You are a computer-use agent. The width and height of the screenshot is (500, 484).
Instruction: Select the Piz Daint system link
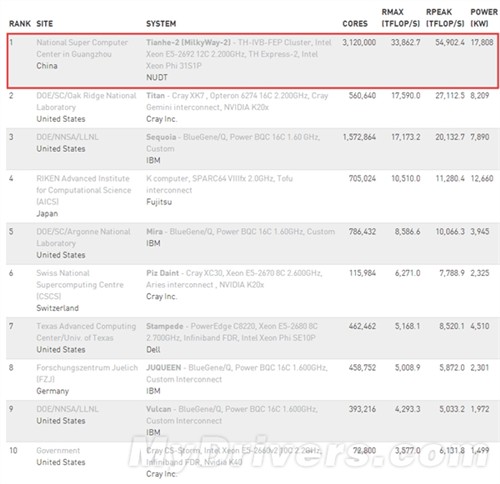[x=234, y=279]
